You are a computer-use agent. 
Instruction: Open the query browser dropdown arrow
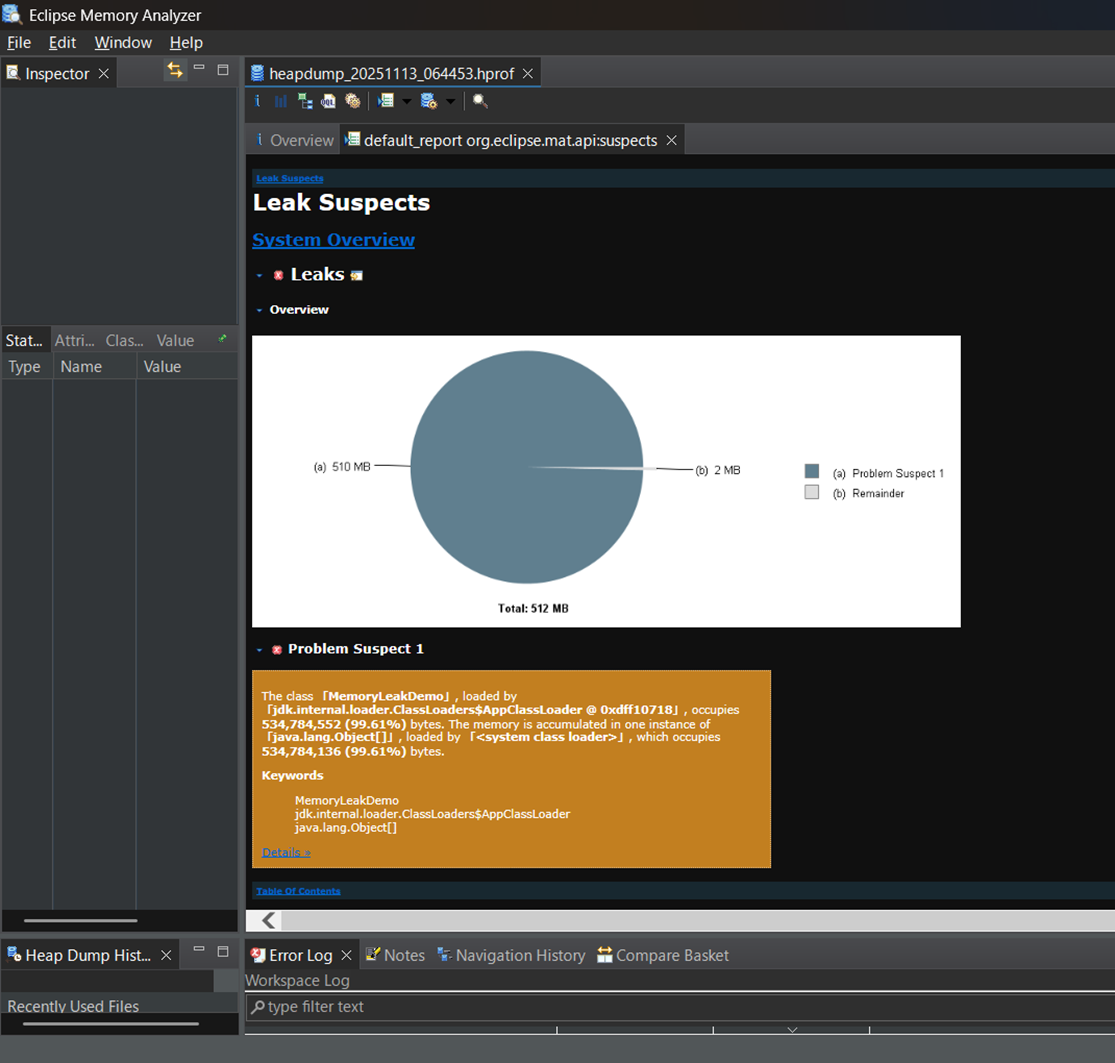[x=451, y=101]
